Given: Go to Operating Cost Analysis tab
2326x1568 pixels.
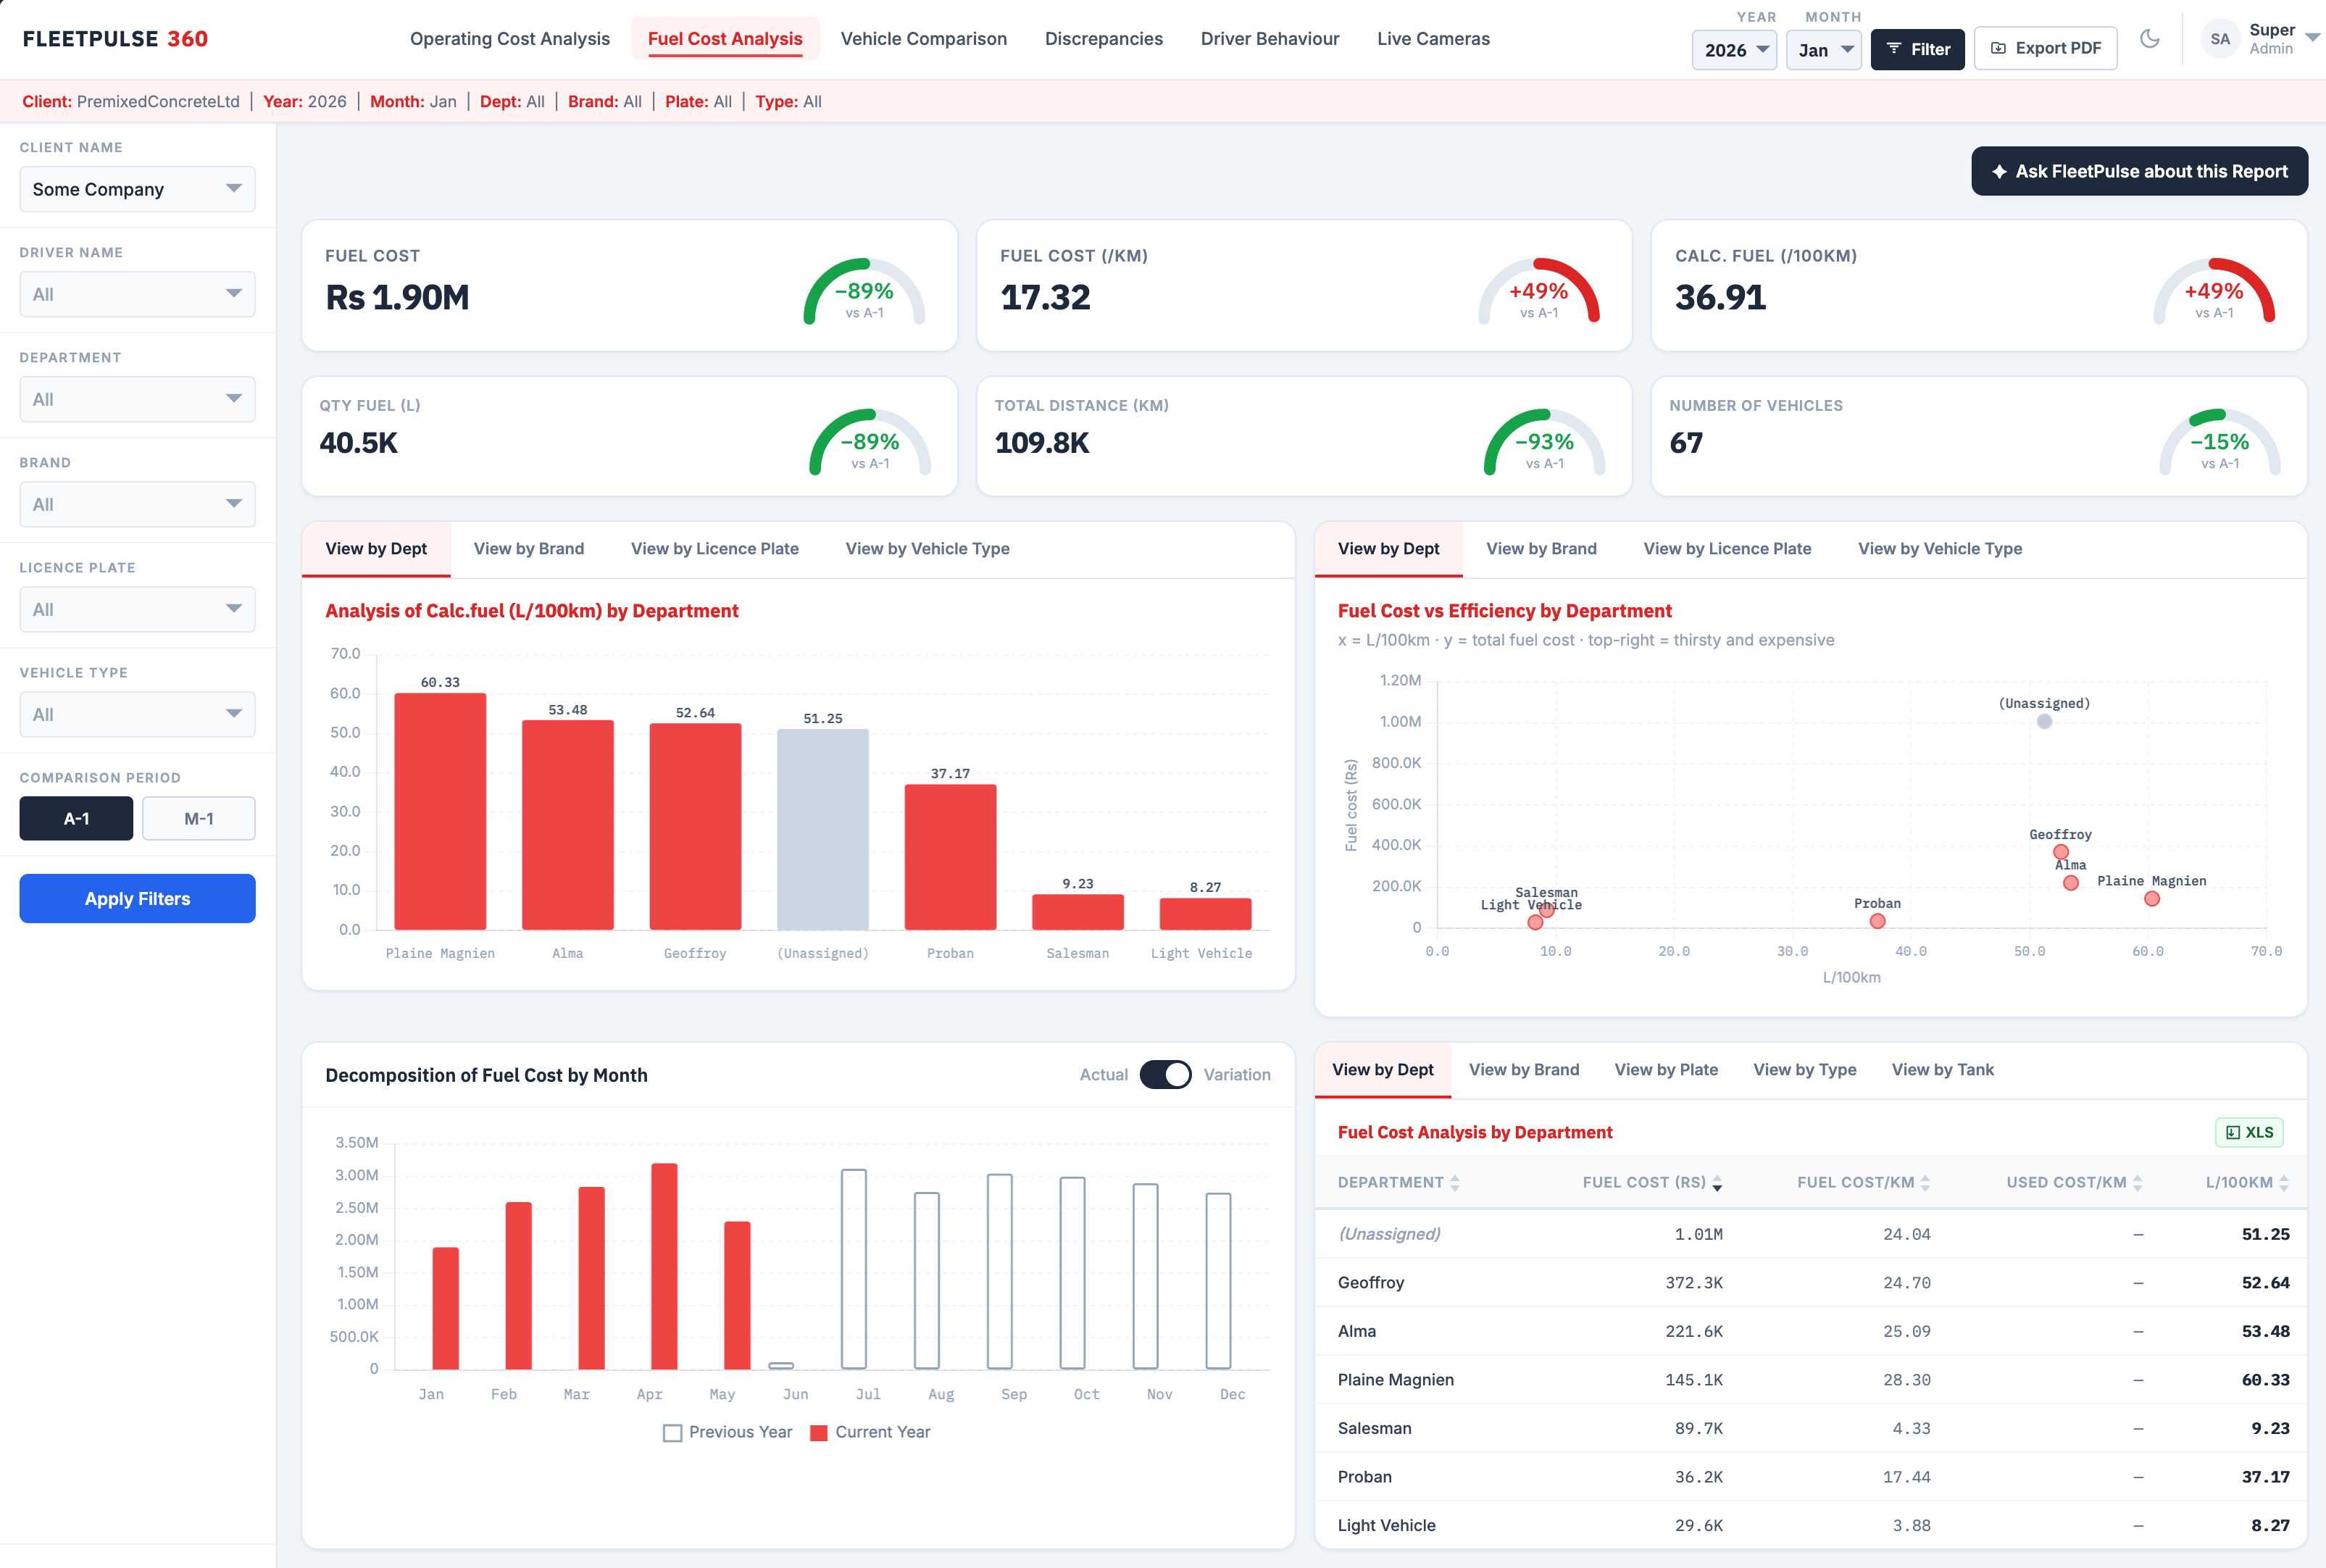Looking at the screenshot, I should [x=509, y=39].
